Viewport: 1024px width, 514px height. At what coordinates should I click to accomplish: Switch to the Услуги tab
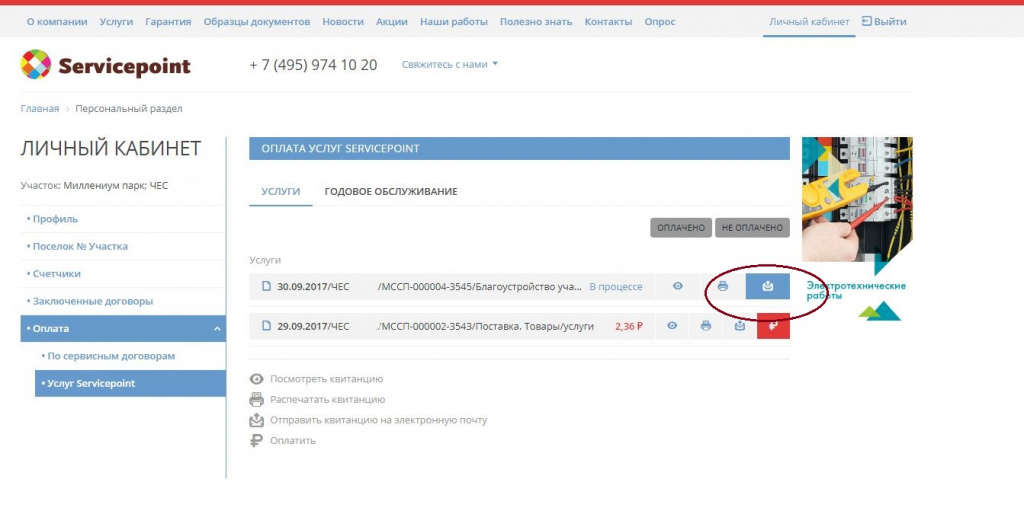tap(281, 191)
